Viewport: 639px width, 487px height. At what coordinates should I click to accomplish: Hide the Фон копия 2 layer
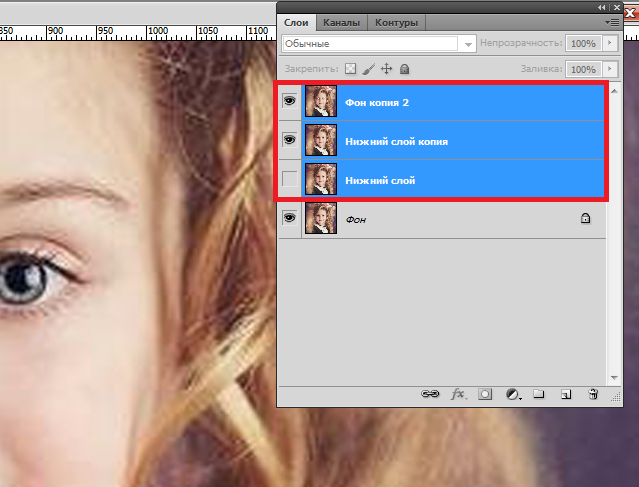[290, 101]
